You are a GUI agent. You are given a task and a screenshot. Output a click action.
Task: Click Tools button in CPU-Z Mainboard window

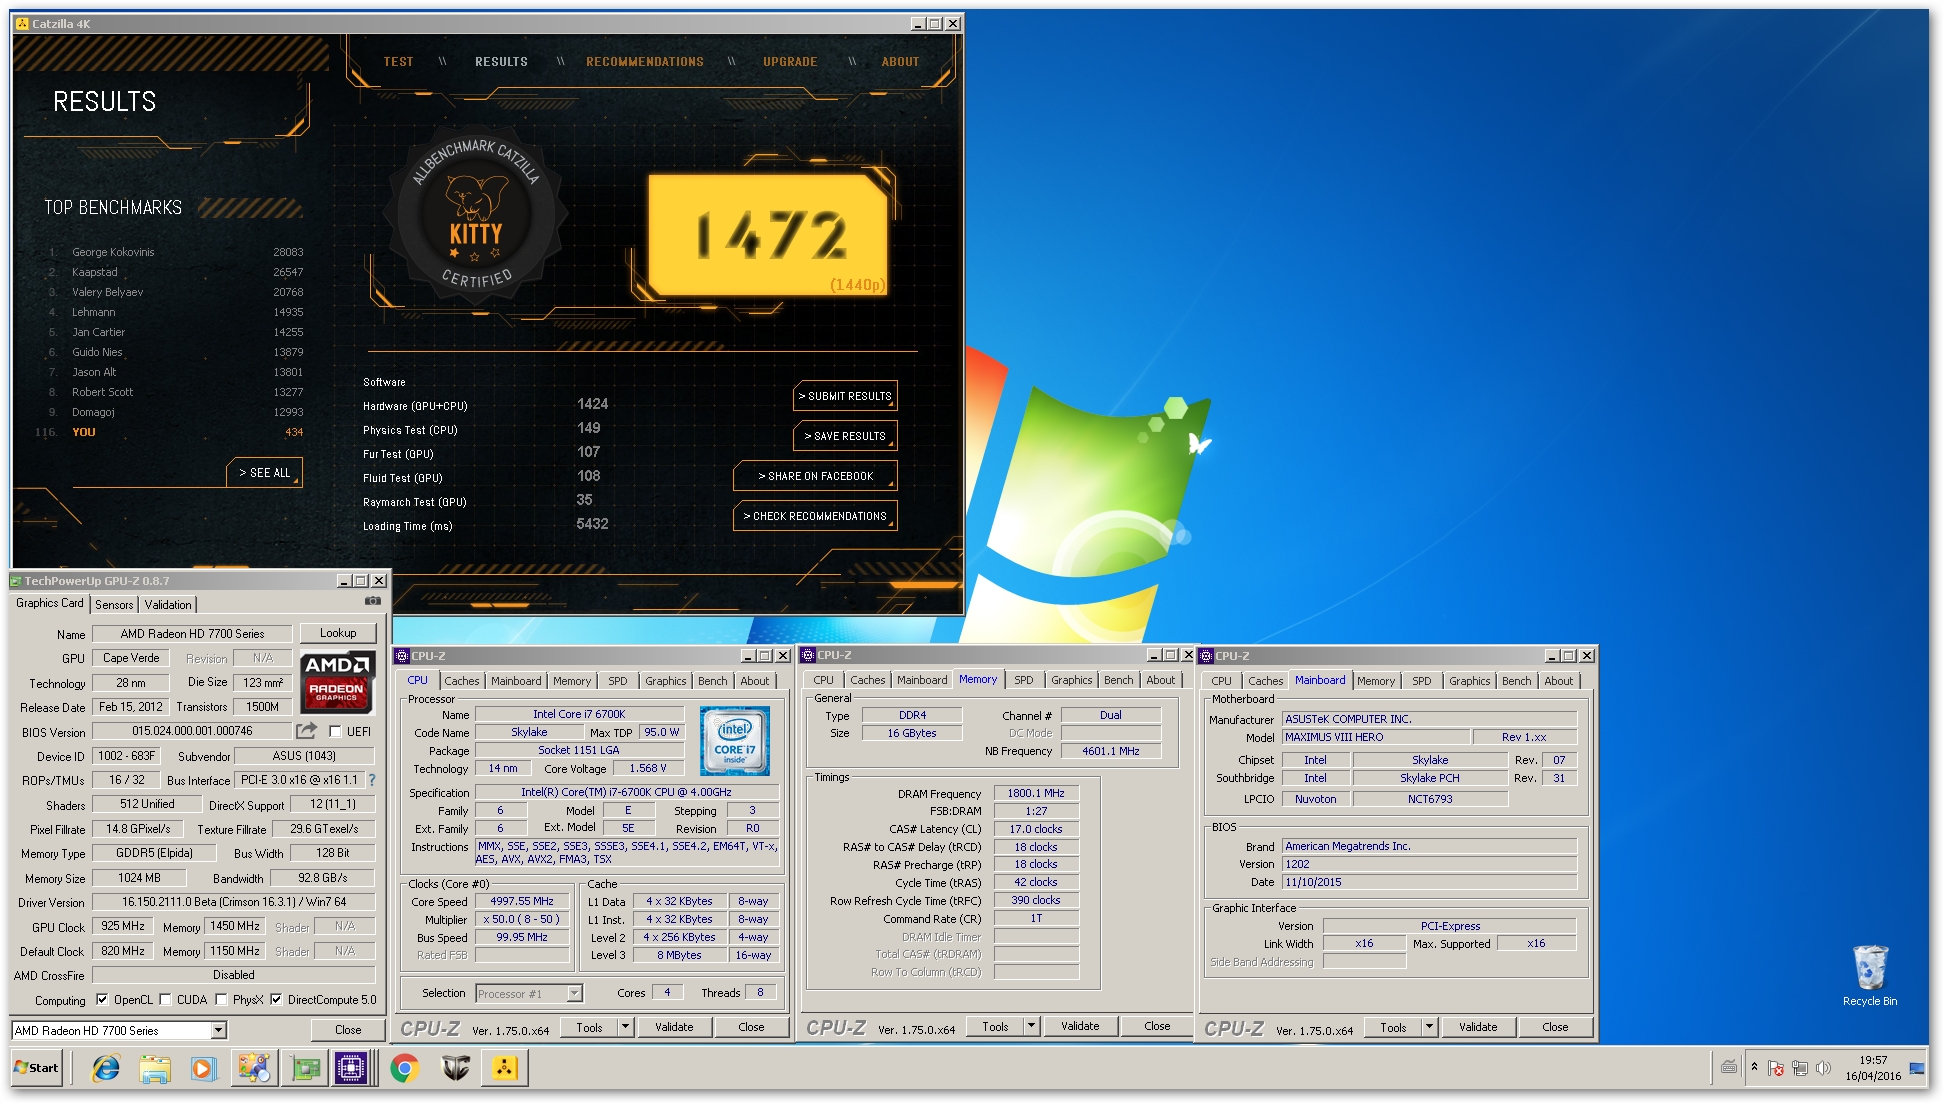tap(1393, 1027)
